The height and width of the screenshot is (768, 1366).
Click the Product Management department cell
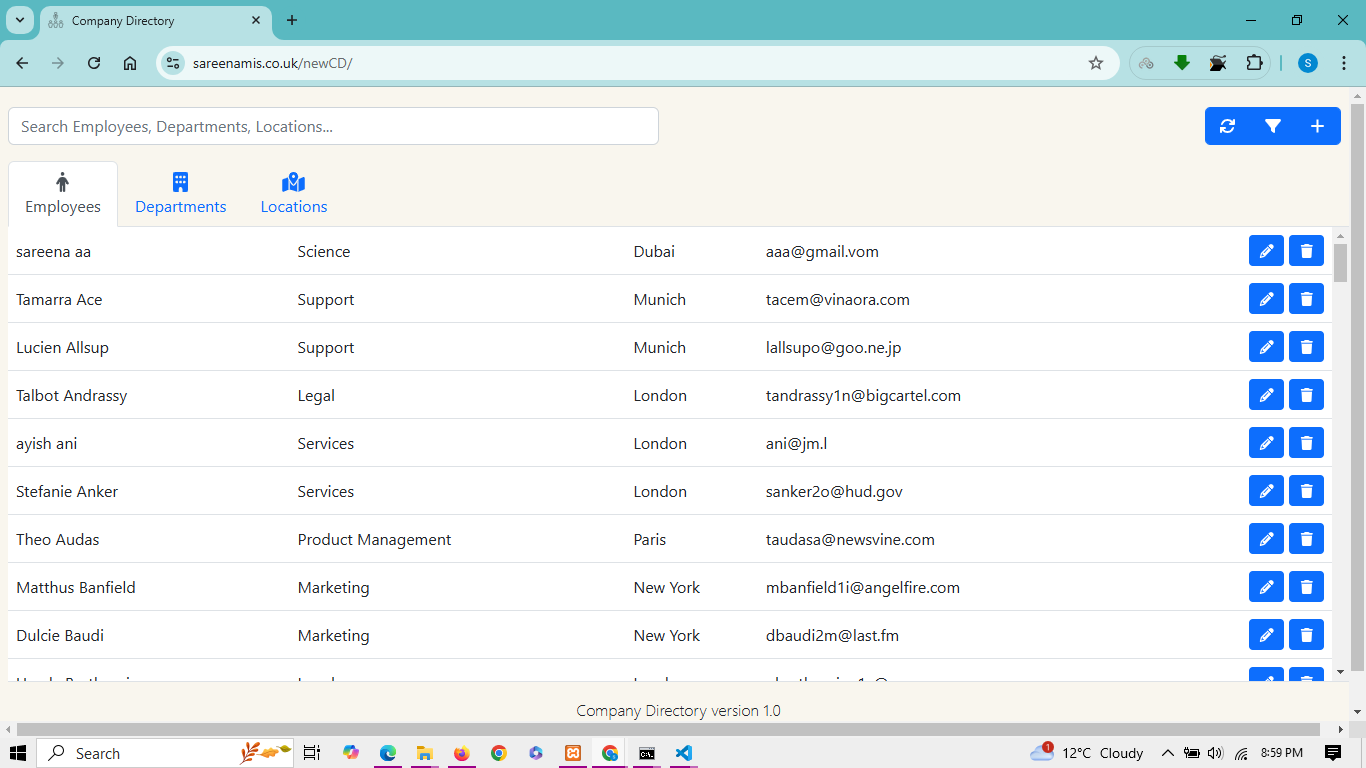click(x=374, y=539)
